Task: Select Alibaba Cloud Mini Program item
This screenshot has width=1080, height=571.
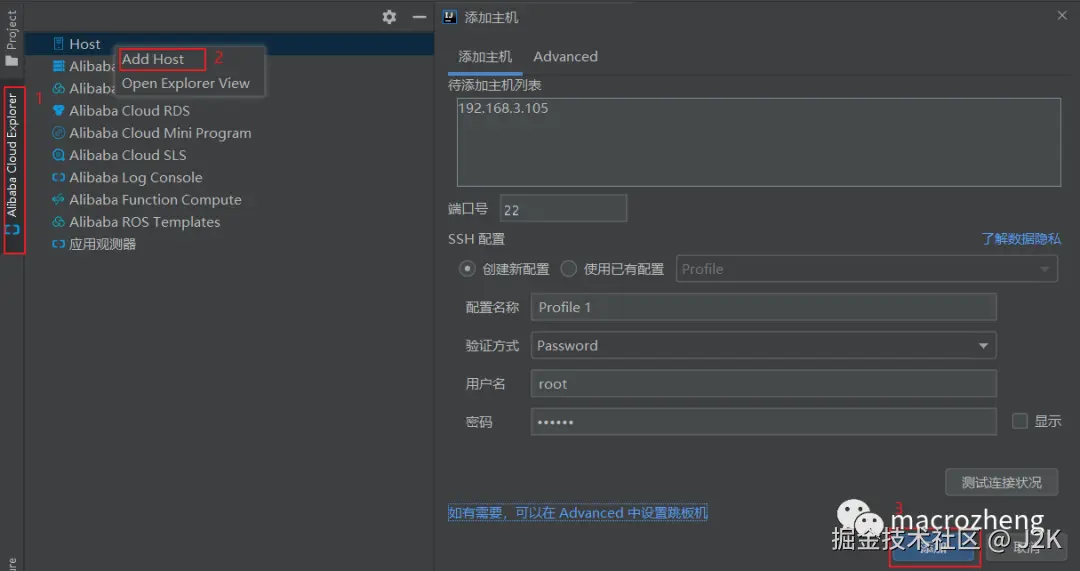Action: pyautogui.click(x=160, y=133)
